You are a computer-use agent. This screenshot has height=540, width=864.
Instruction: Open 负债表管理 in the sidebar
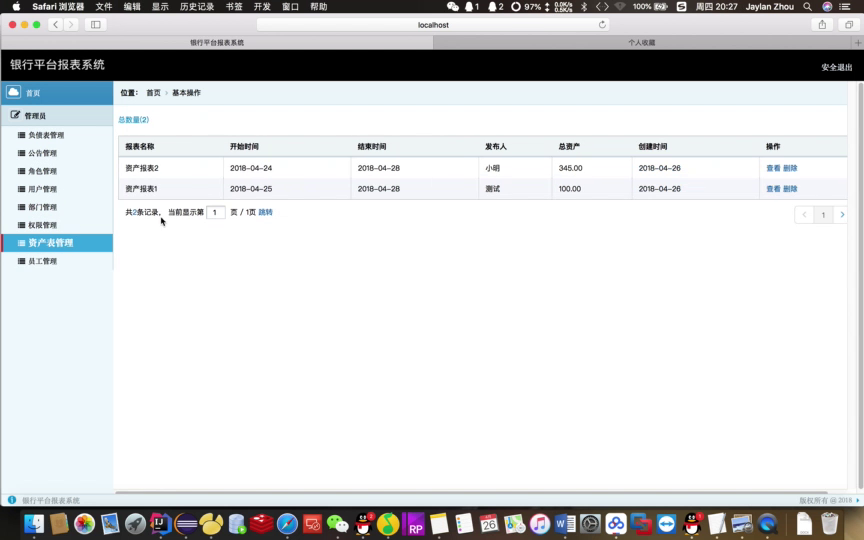(x=46, y=135)
